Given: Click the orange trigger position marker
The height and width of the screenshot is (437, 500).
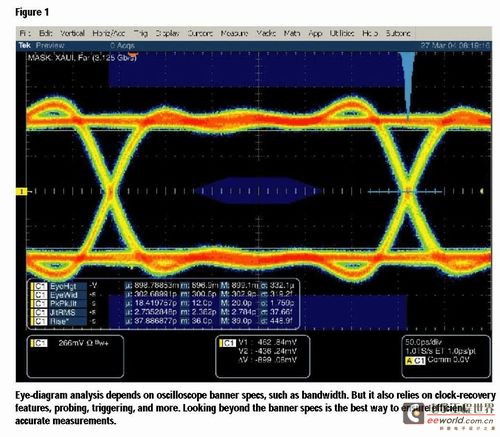Looking at the screenshot, I should point(133,54).
